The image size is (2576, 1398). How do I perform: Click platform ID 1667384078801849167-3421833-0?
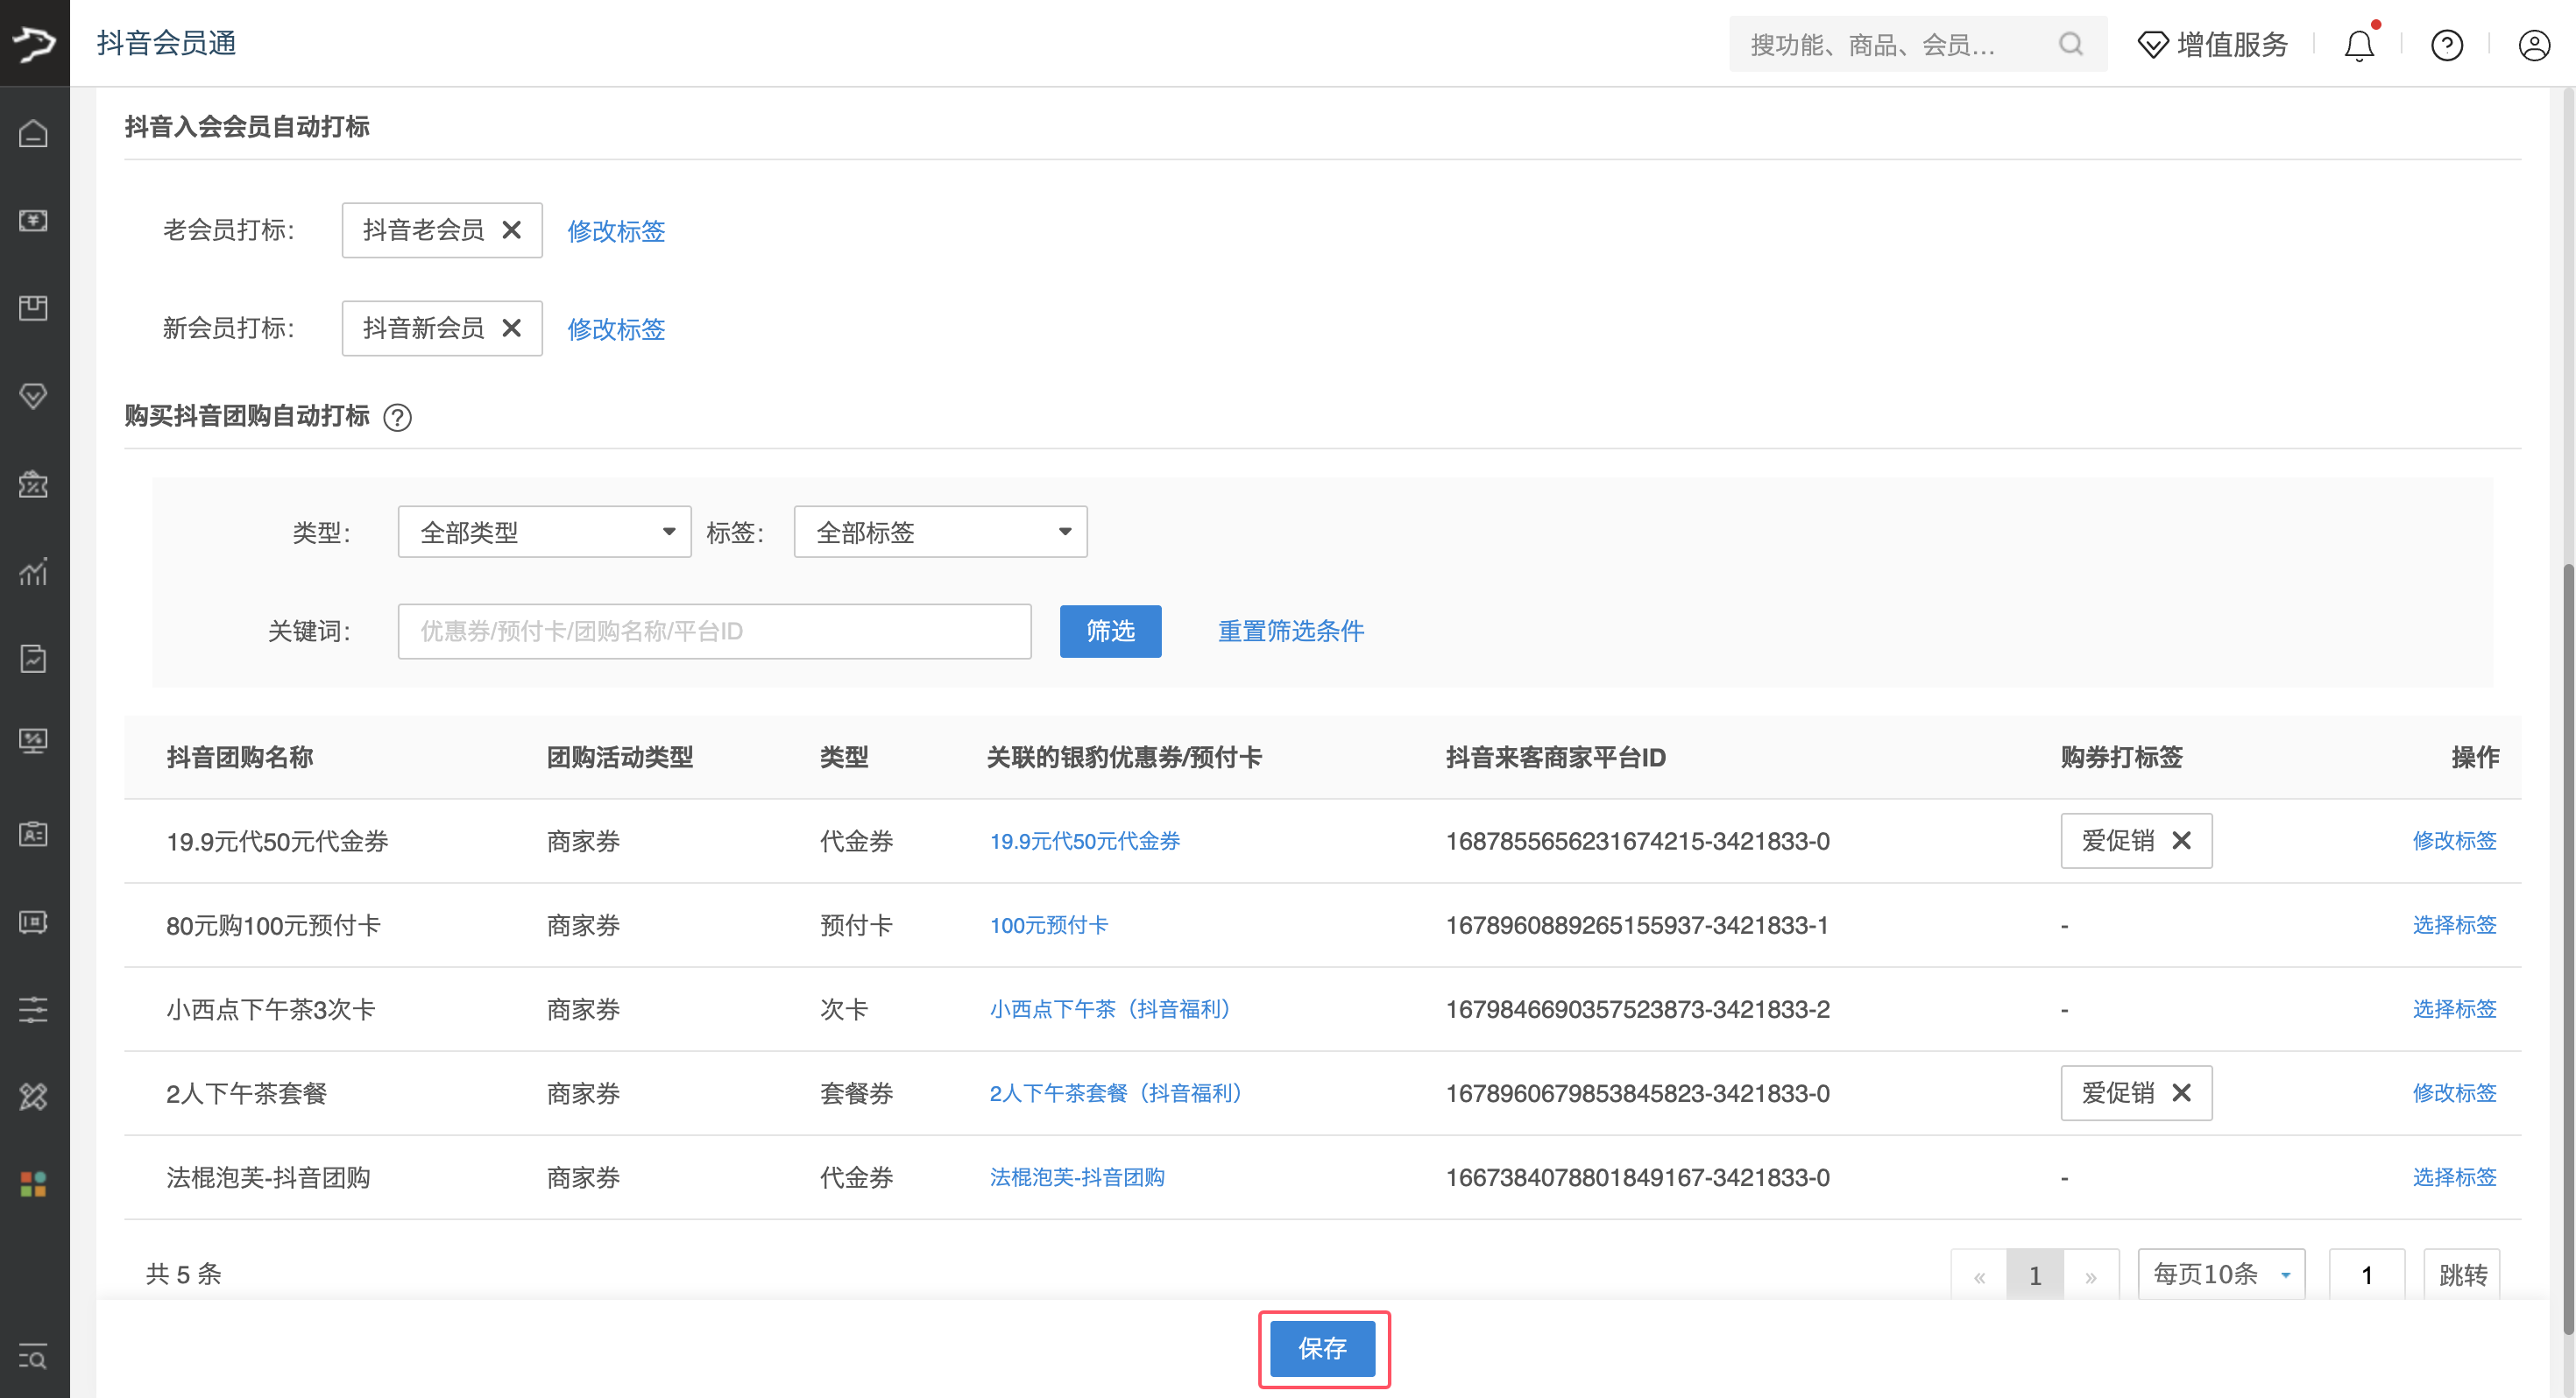[x=1637, y=1177]
